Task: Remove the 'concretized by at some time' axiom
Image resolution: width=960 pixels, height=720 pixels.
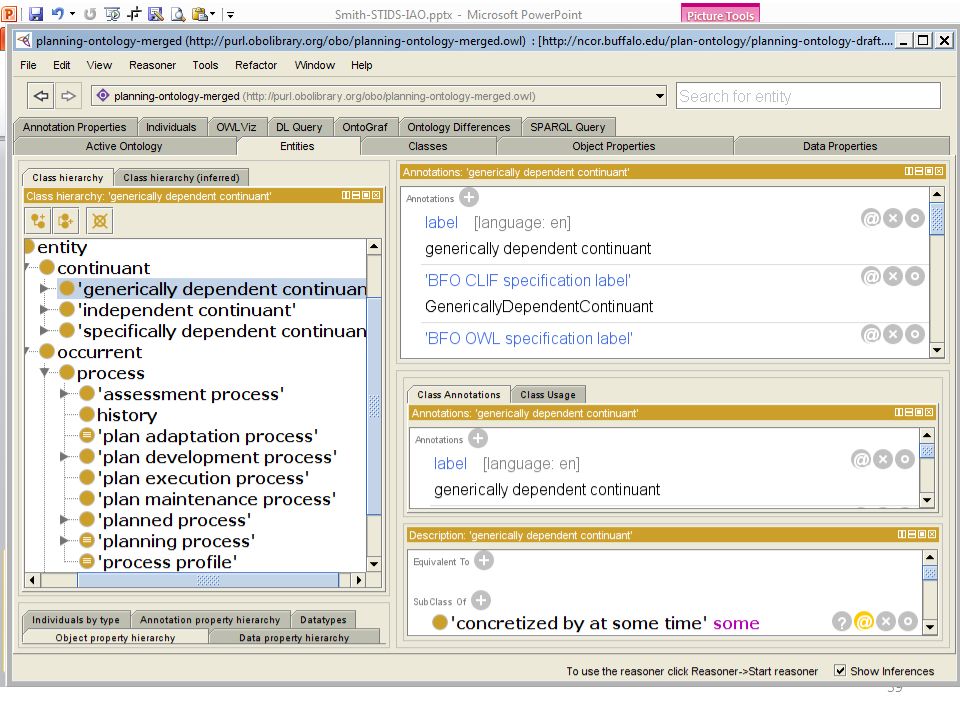Action: pos(886,622)
